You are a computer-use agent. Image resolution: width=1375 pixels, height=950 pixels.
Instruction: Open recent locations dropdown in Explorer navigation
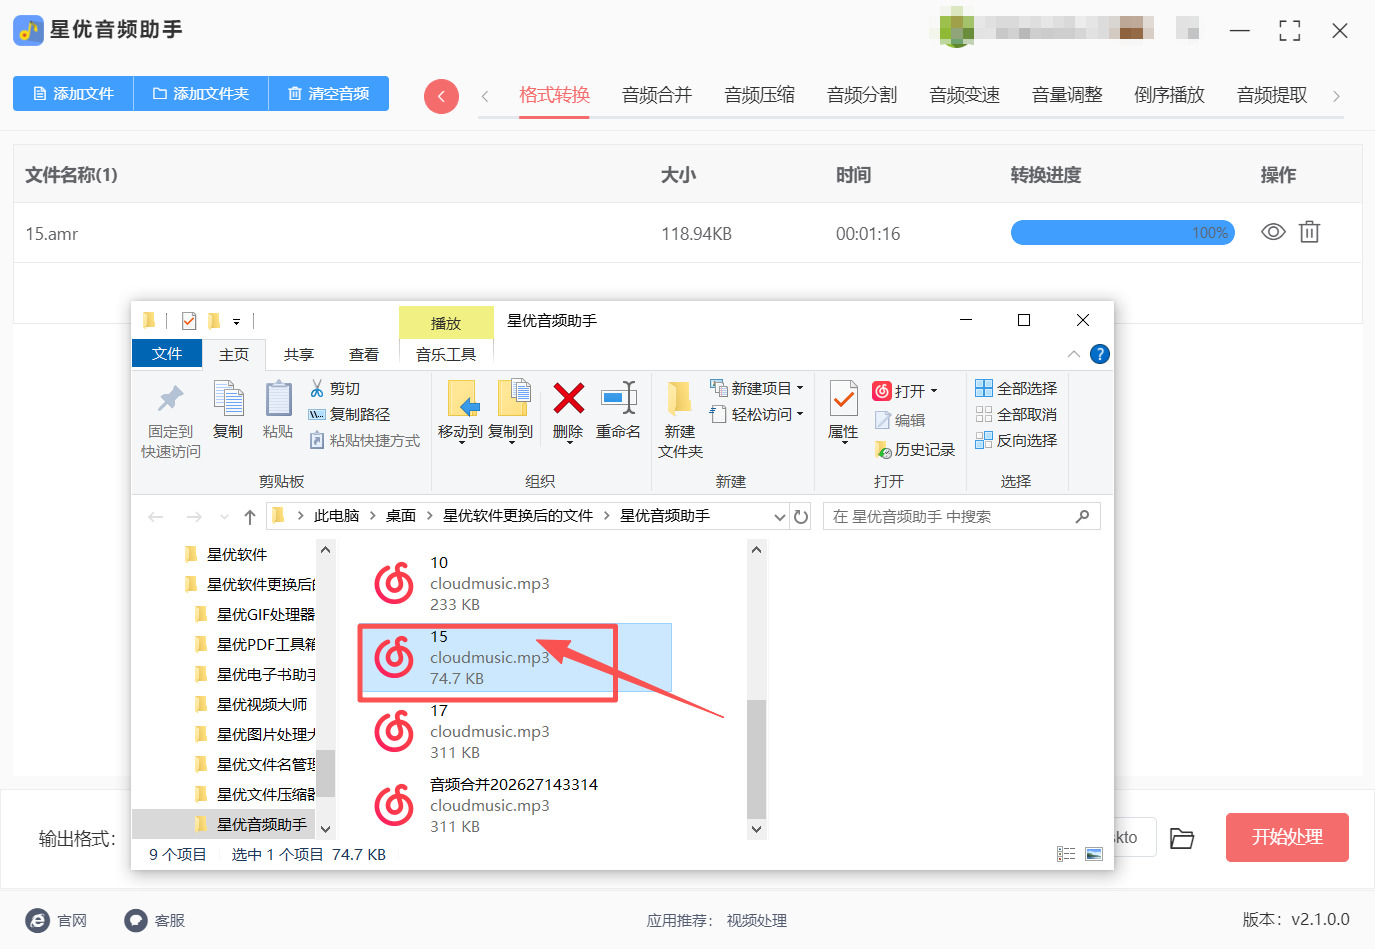click(x=223, y=517)
